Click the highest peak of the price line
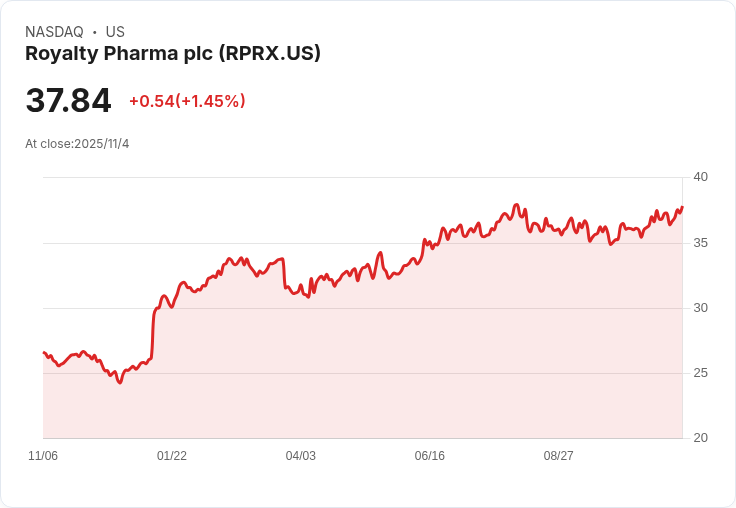Viewport: 736px width, 508px height. (516, 205)
